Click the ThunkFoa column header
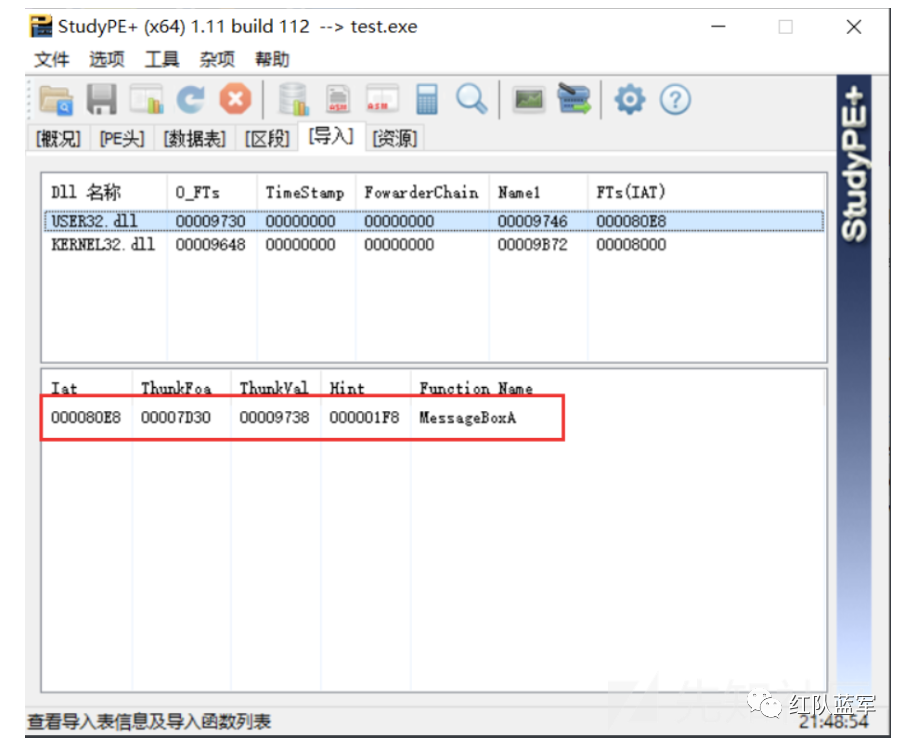 [x=181, y=387]
